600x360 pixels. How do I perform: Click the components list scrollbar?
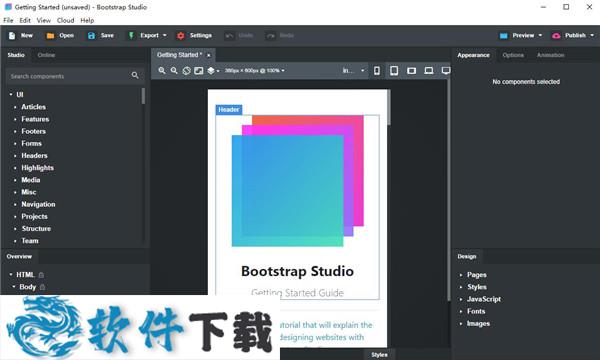click(x=143, y=96)
